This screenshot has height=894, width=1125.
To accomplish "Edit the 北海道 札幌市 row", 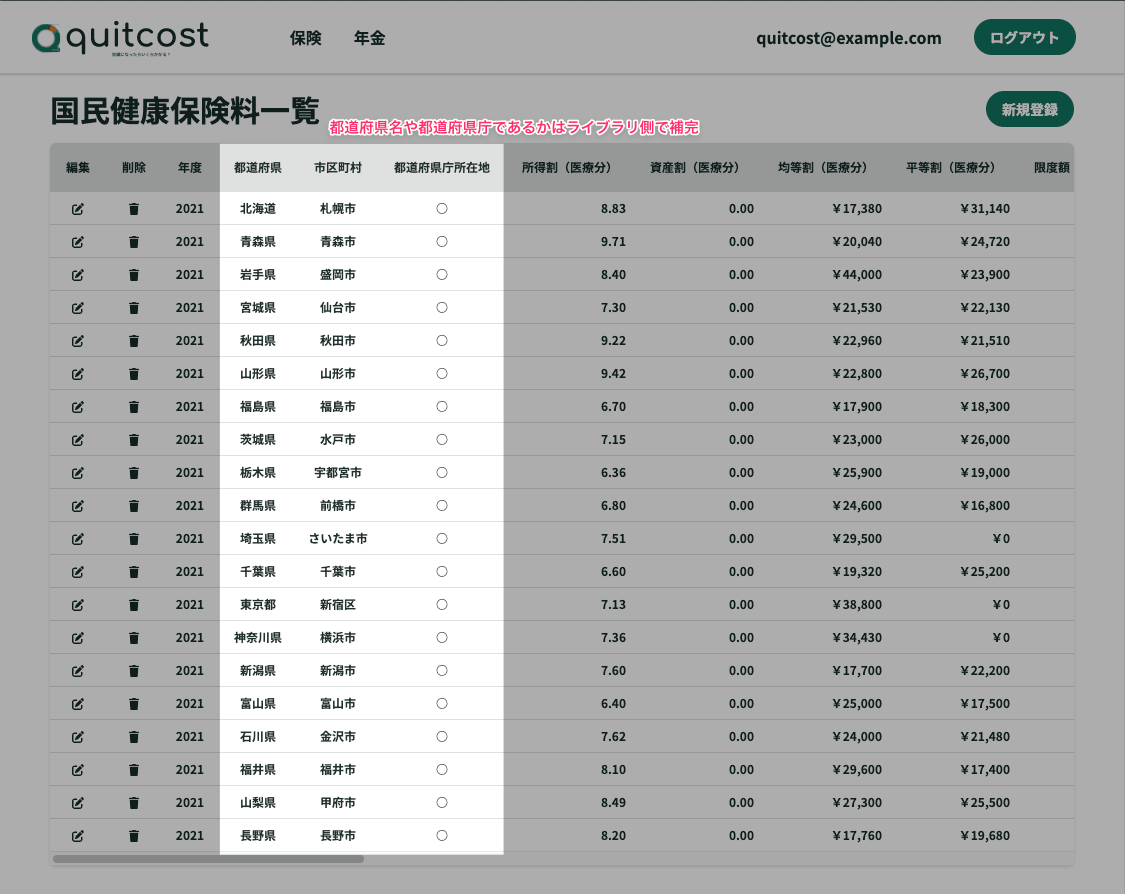I will [77, 209].
